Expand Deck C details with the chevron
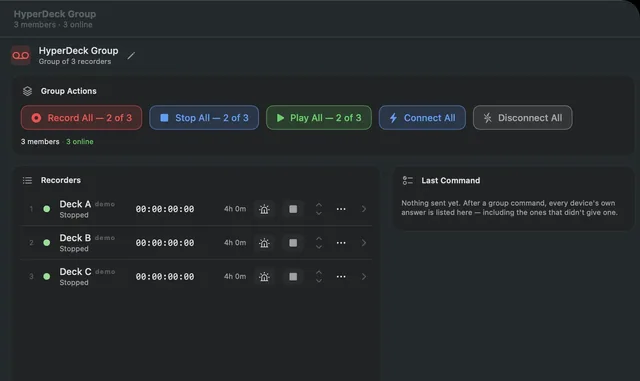The height and width of the screenshot is (381, 640). tap(364, 277)
